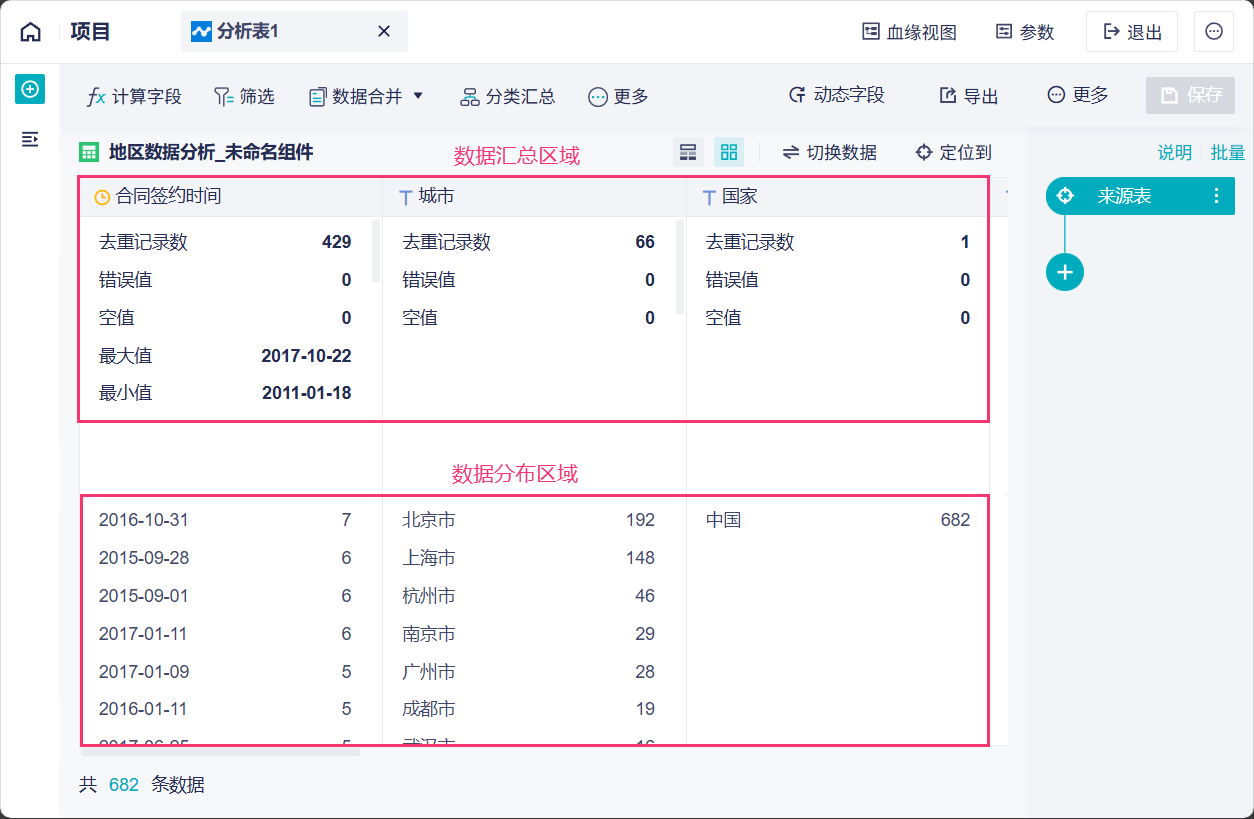This screenshot has width=1254, height=819.
Task: Click 切换数据 switch data
Action: pos(830,152)
